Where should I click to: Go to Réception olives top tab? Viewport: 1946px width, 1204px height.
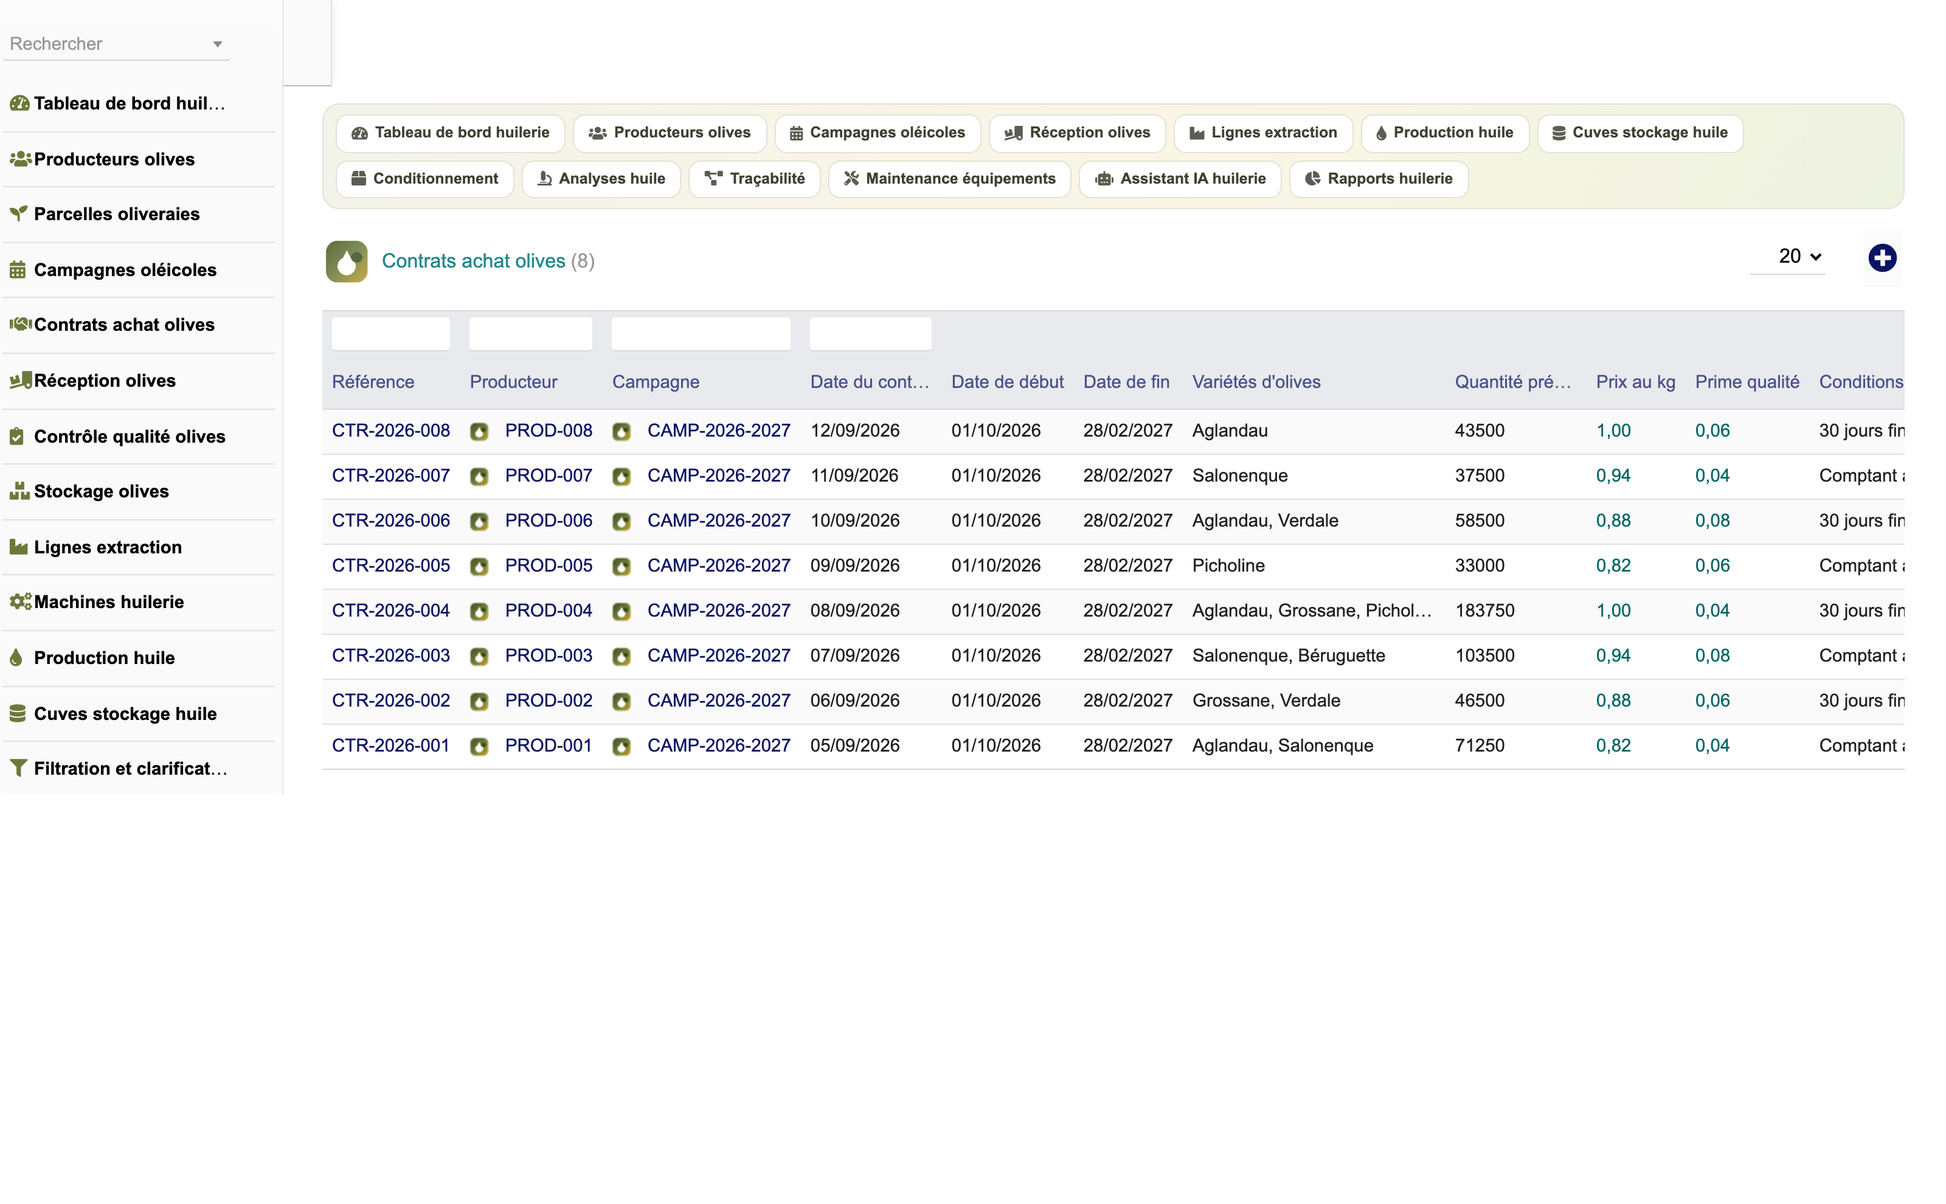[x=1077, y=133]
